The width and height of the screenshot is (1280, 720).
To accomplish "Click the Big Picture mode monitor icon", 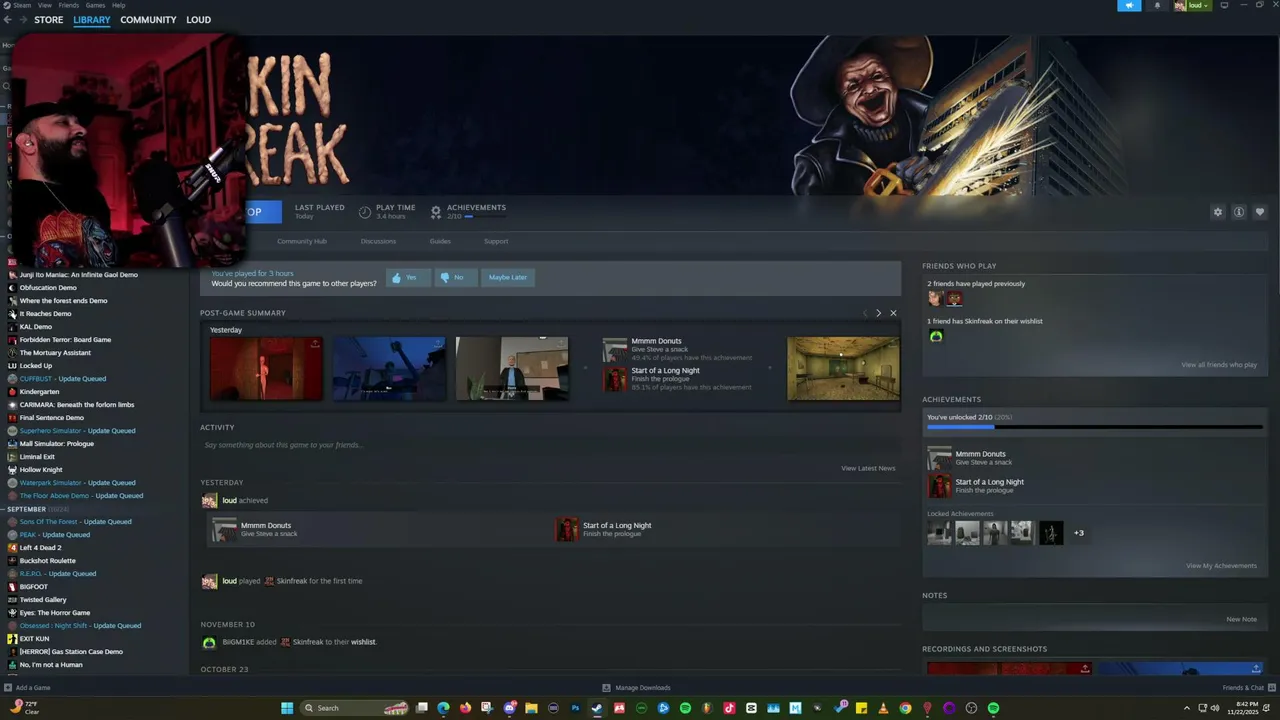I will point(1224,5).
